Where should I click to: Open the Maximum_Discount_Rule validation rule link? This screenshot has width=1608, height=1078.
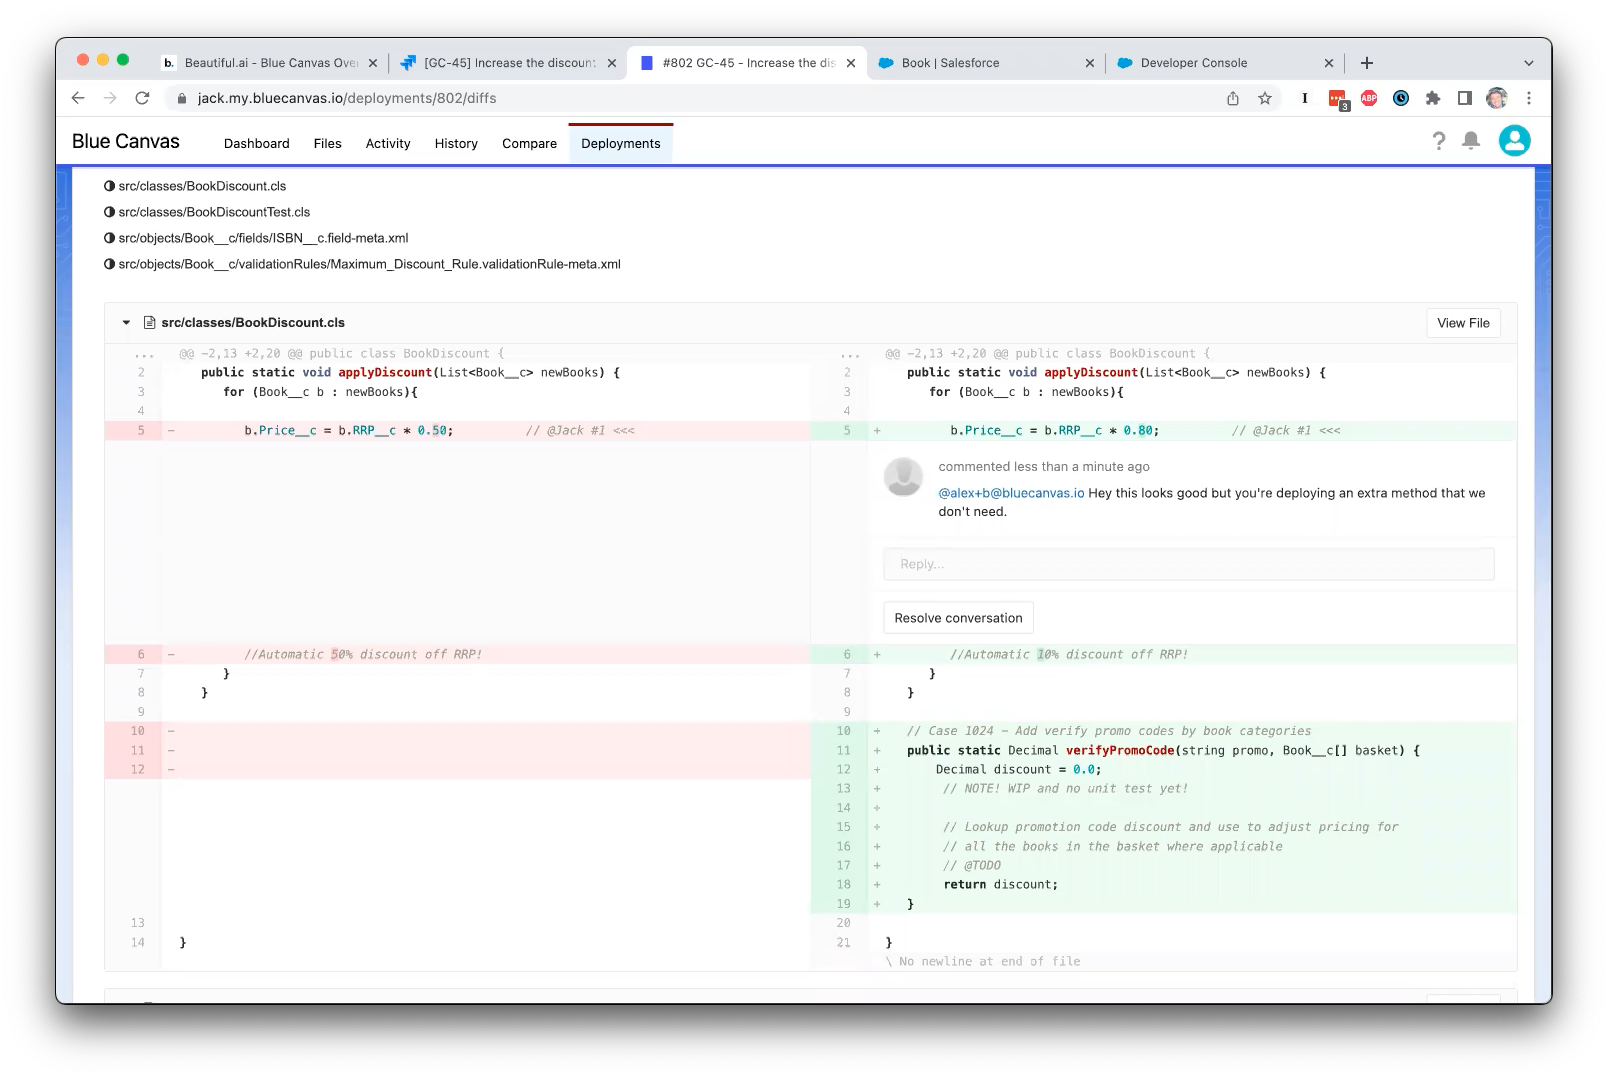click(369, 264)
